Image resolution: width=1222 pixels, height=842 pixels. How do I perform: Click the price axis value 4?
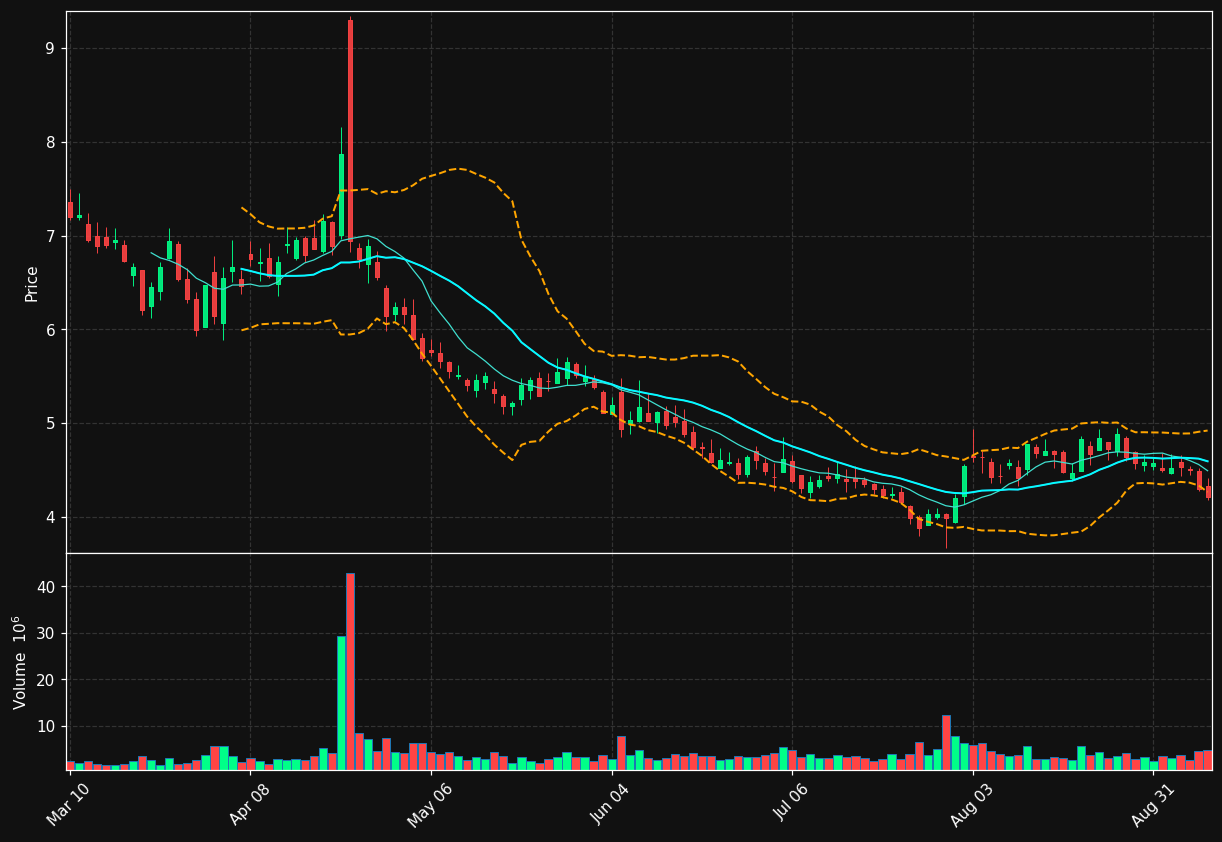pyautogui.click(x=50, y=517)
